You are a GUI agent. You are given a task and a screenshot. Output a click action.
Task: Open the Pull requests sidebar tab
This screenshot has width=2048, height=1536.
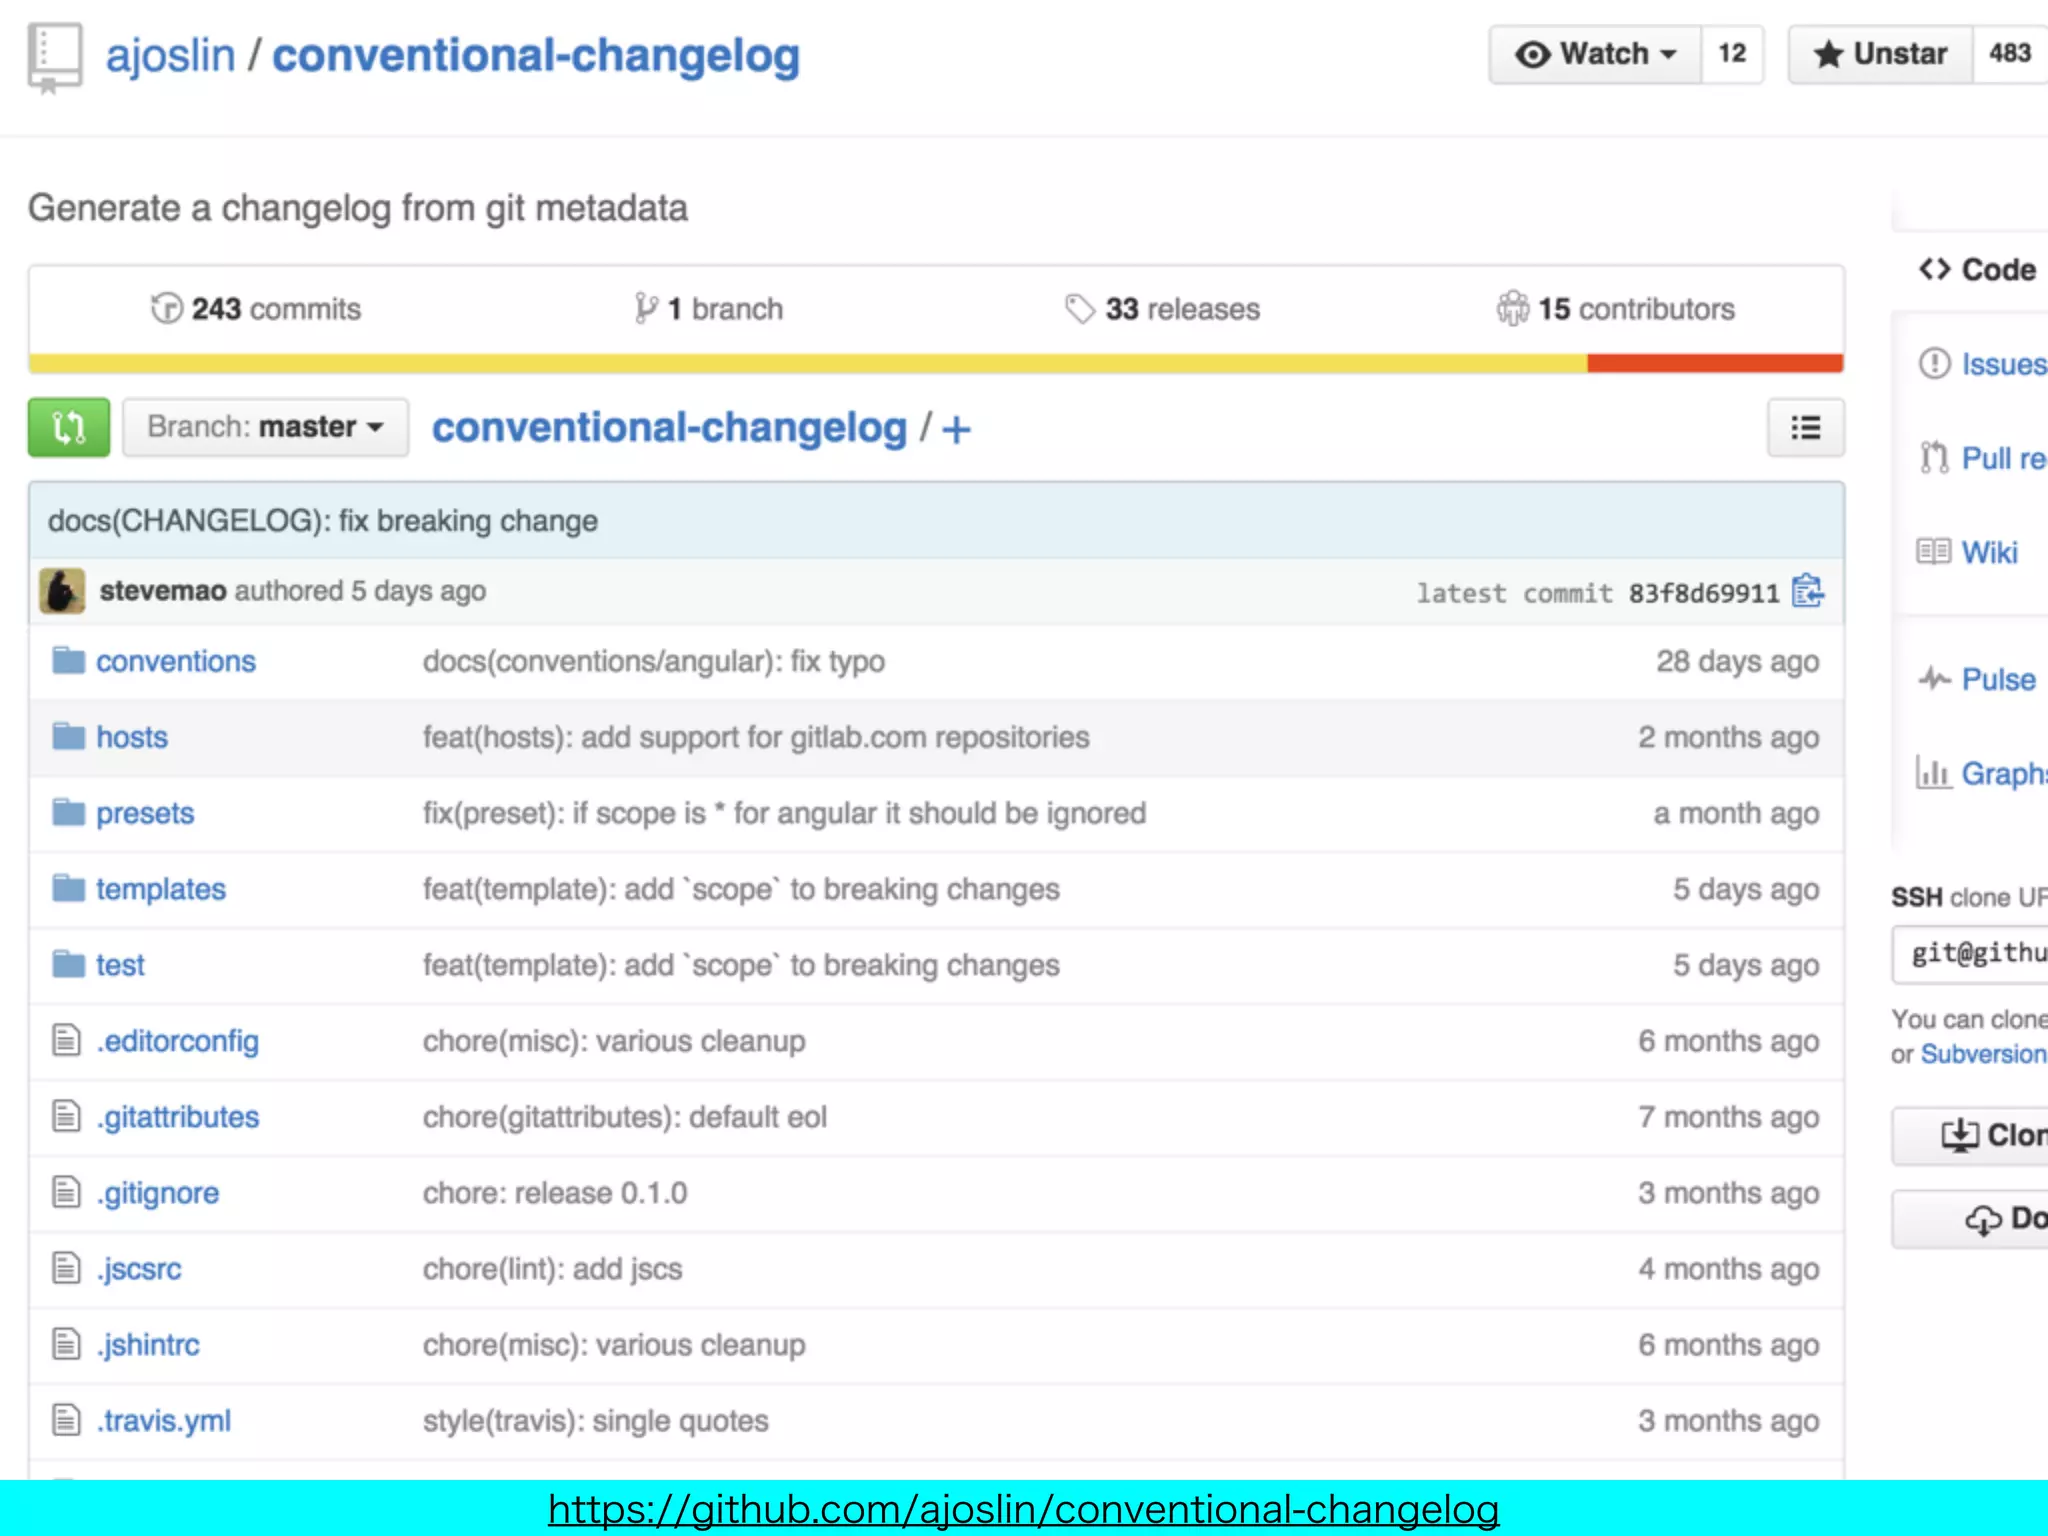click(x=1983, y=459)
